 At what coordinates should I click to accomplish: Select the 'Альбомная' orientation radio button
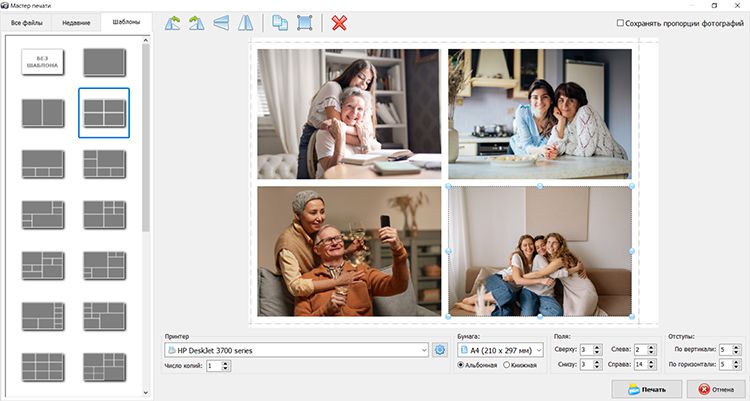click(461, 365)
